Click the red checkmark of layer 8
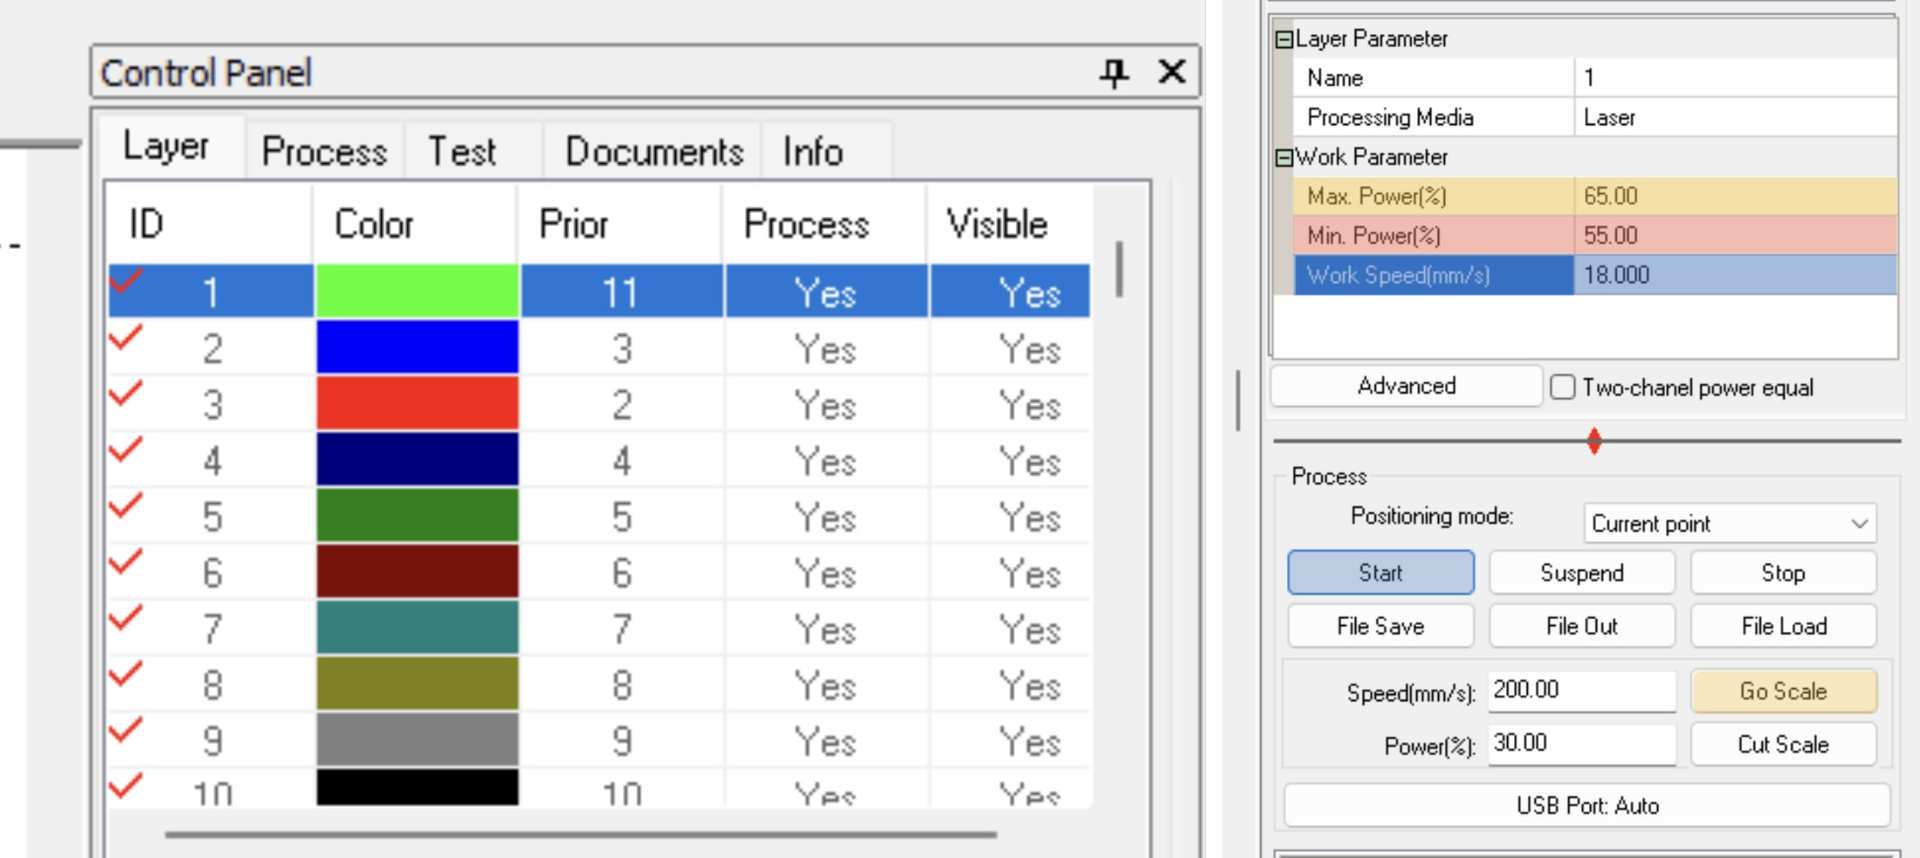This screenshot has width=1920, height=858. click(x=125, y=676)
